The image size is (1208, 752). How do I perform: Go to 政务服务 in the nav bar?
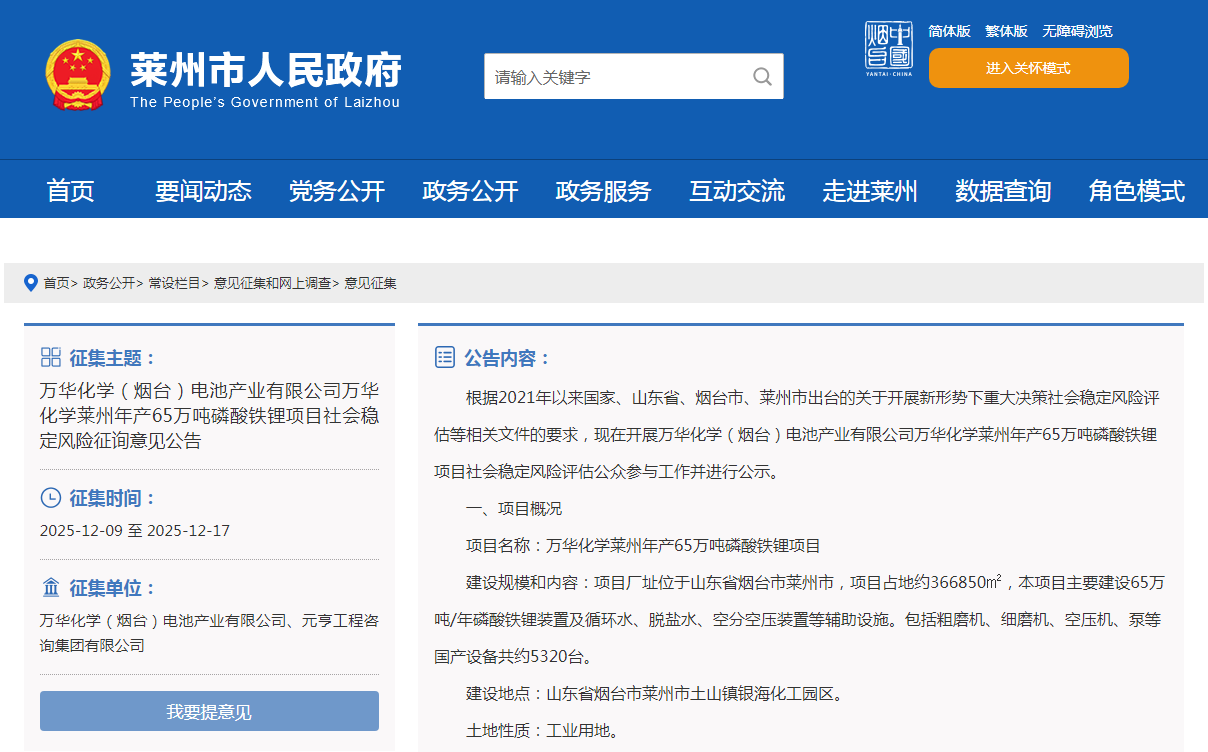coord(603,191)
